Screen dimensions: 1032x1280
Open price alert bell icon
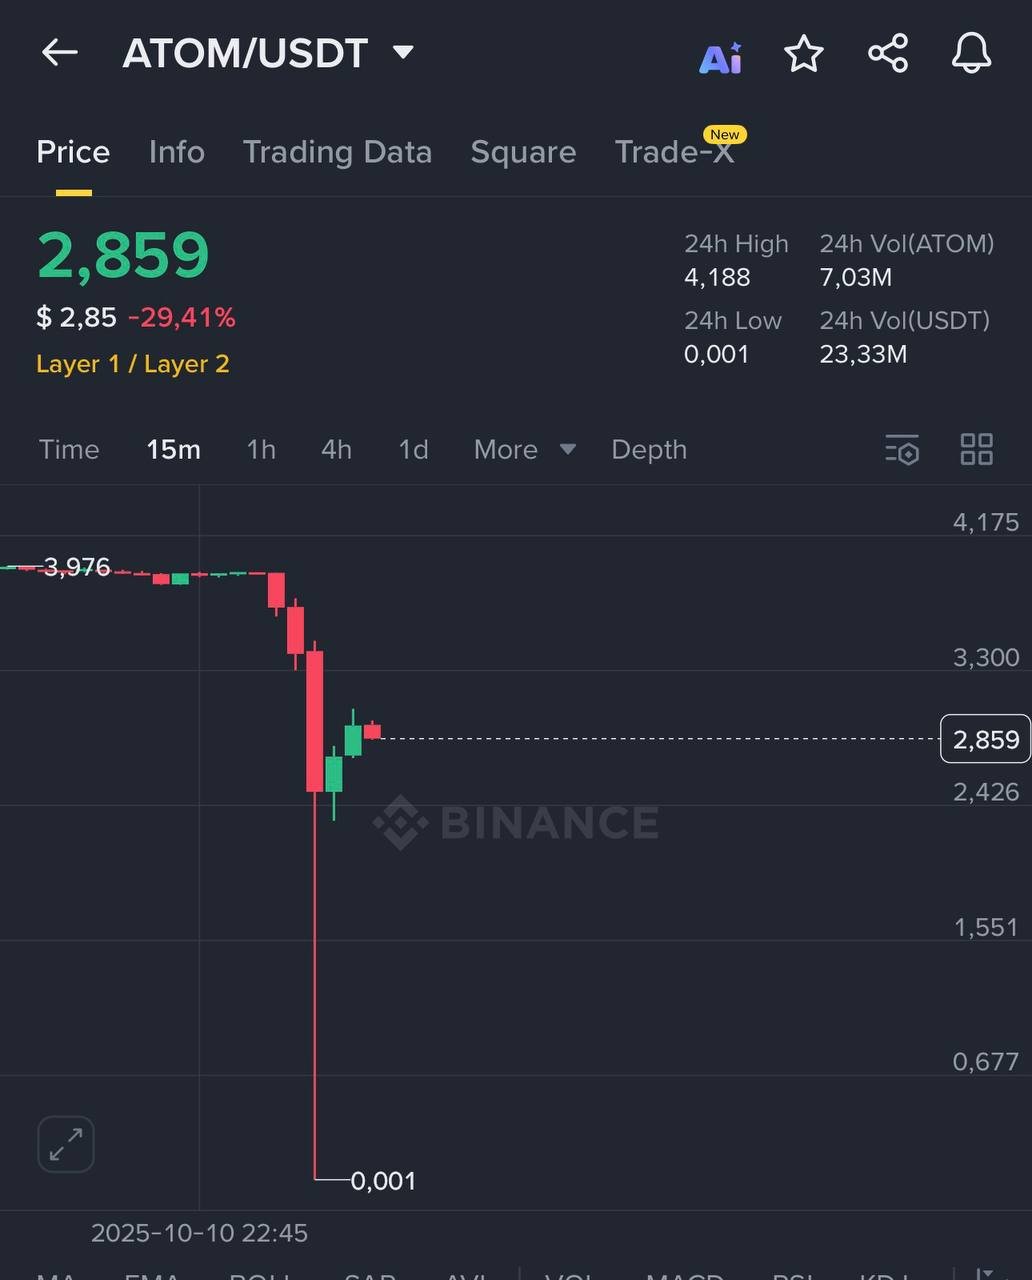pyautogui.click(x=971, y=54)
